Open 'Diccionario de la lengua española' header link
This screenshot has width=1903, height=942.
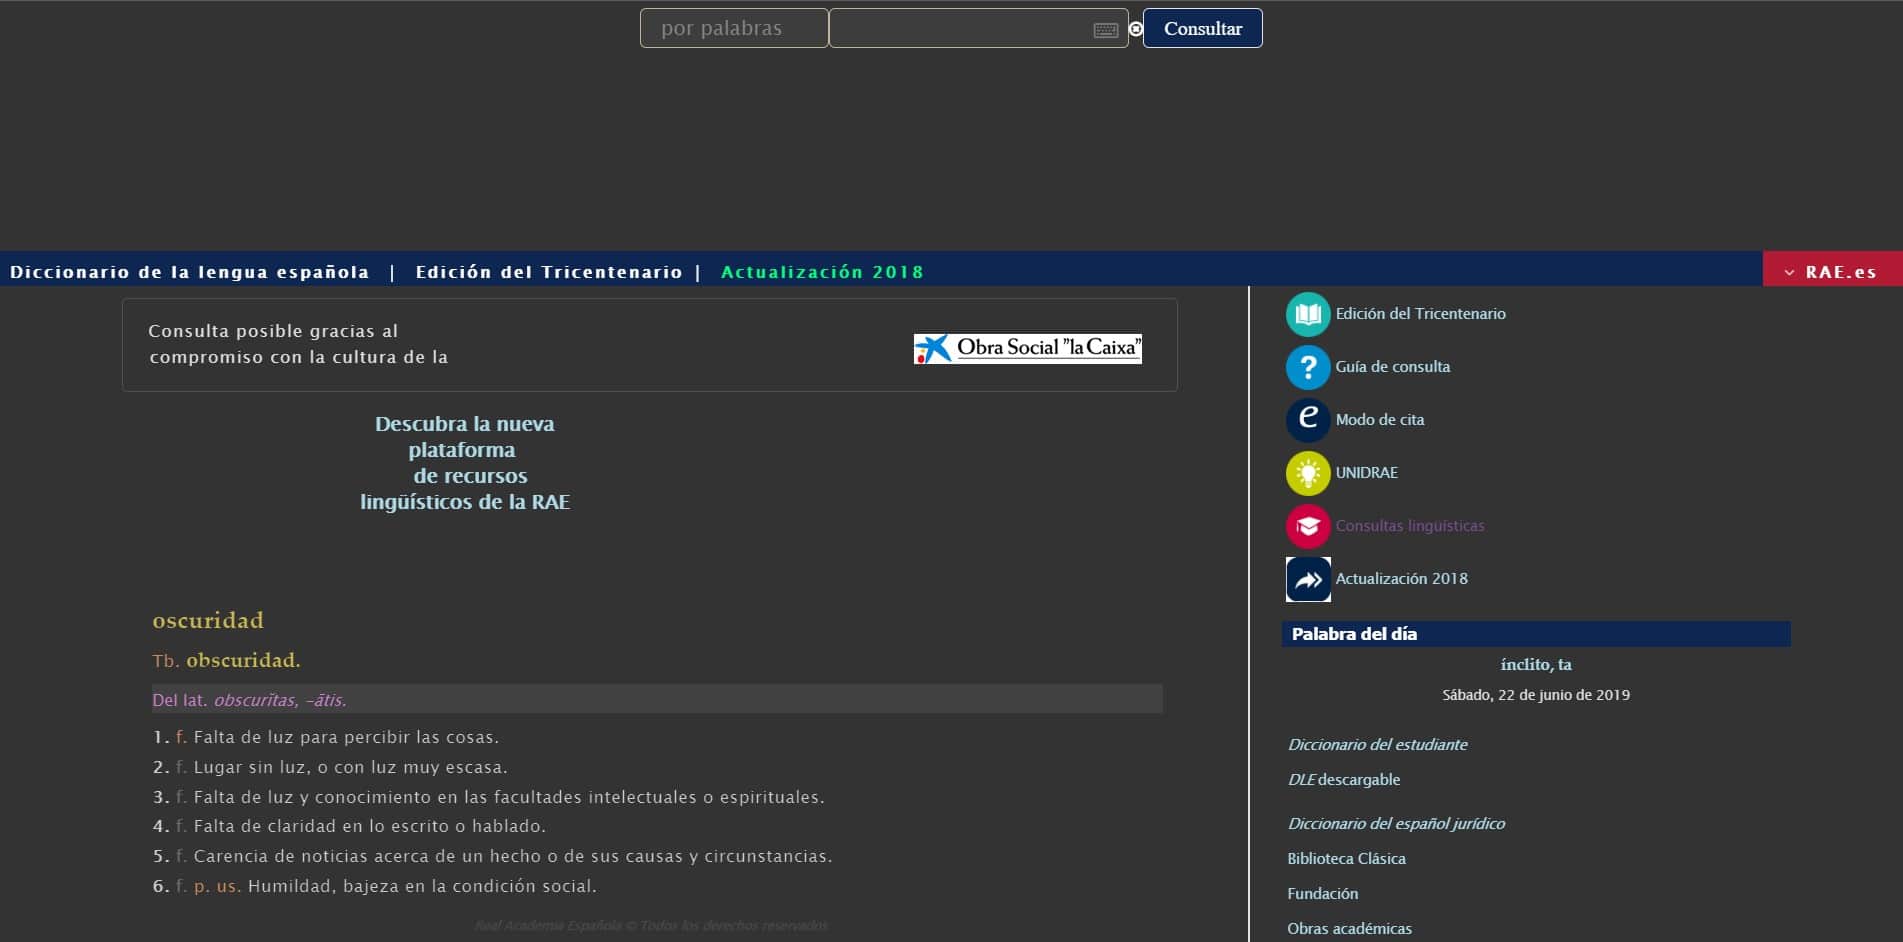(189, 272)
